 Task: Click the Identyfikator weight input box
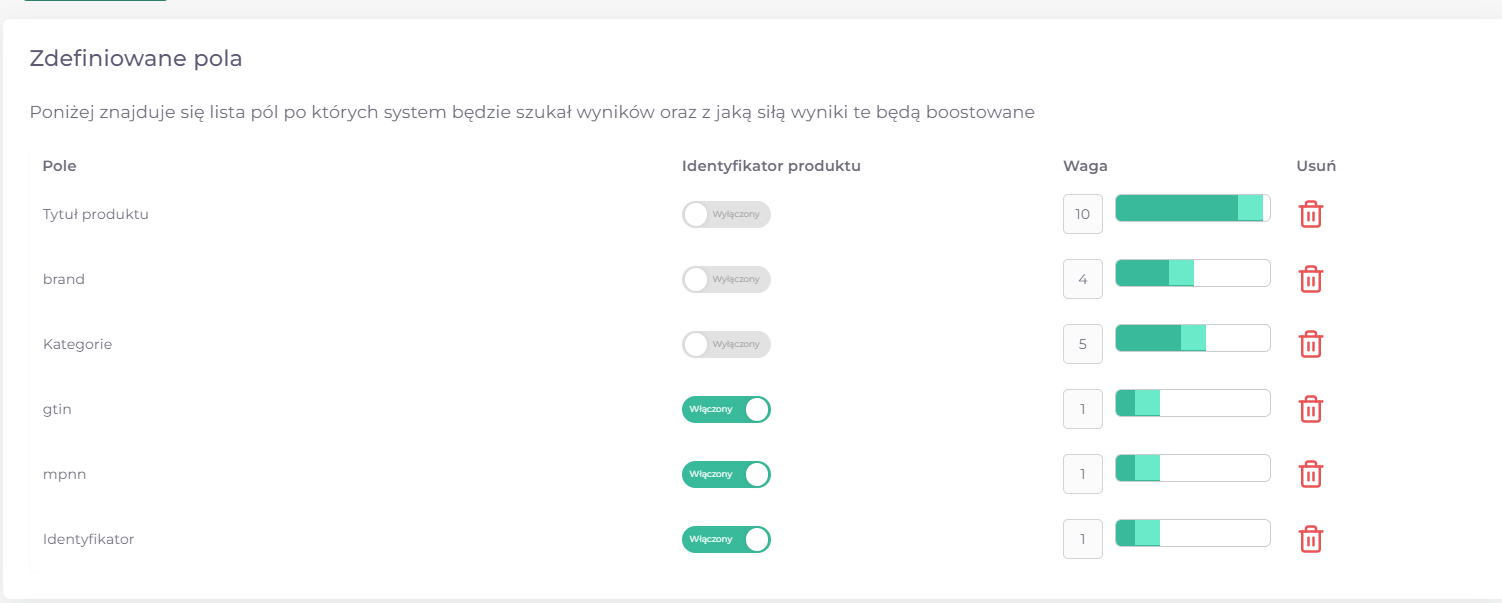tap(1083, 539)
